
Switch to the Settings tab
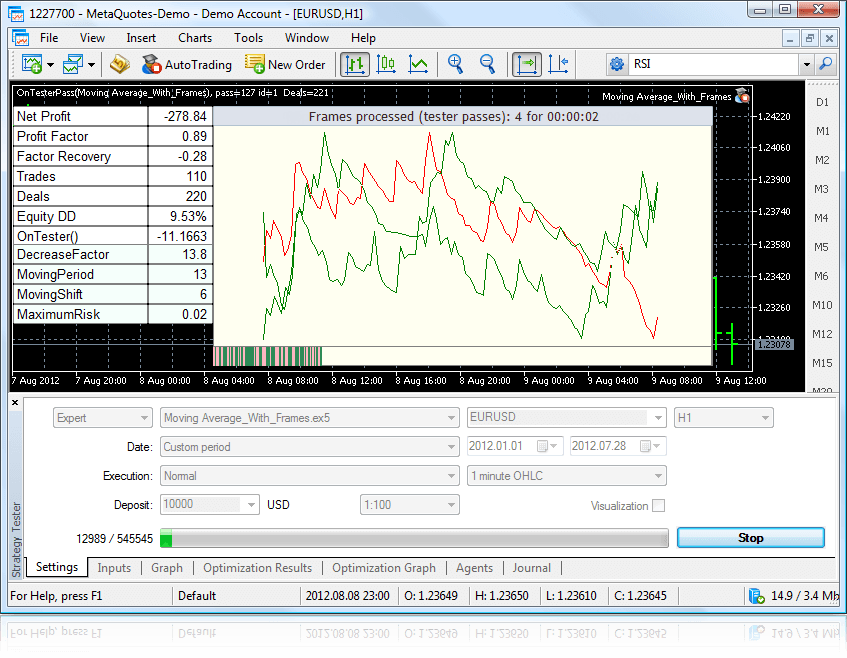tap(57, 567)
